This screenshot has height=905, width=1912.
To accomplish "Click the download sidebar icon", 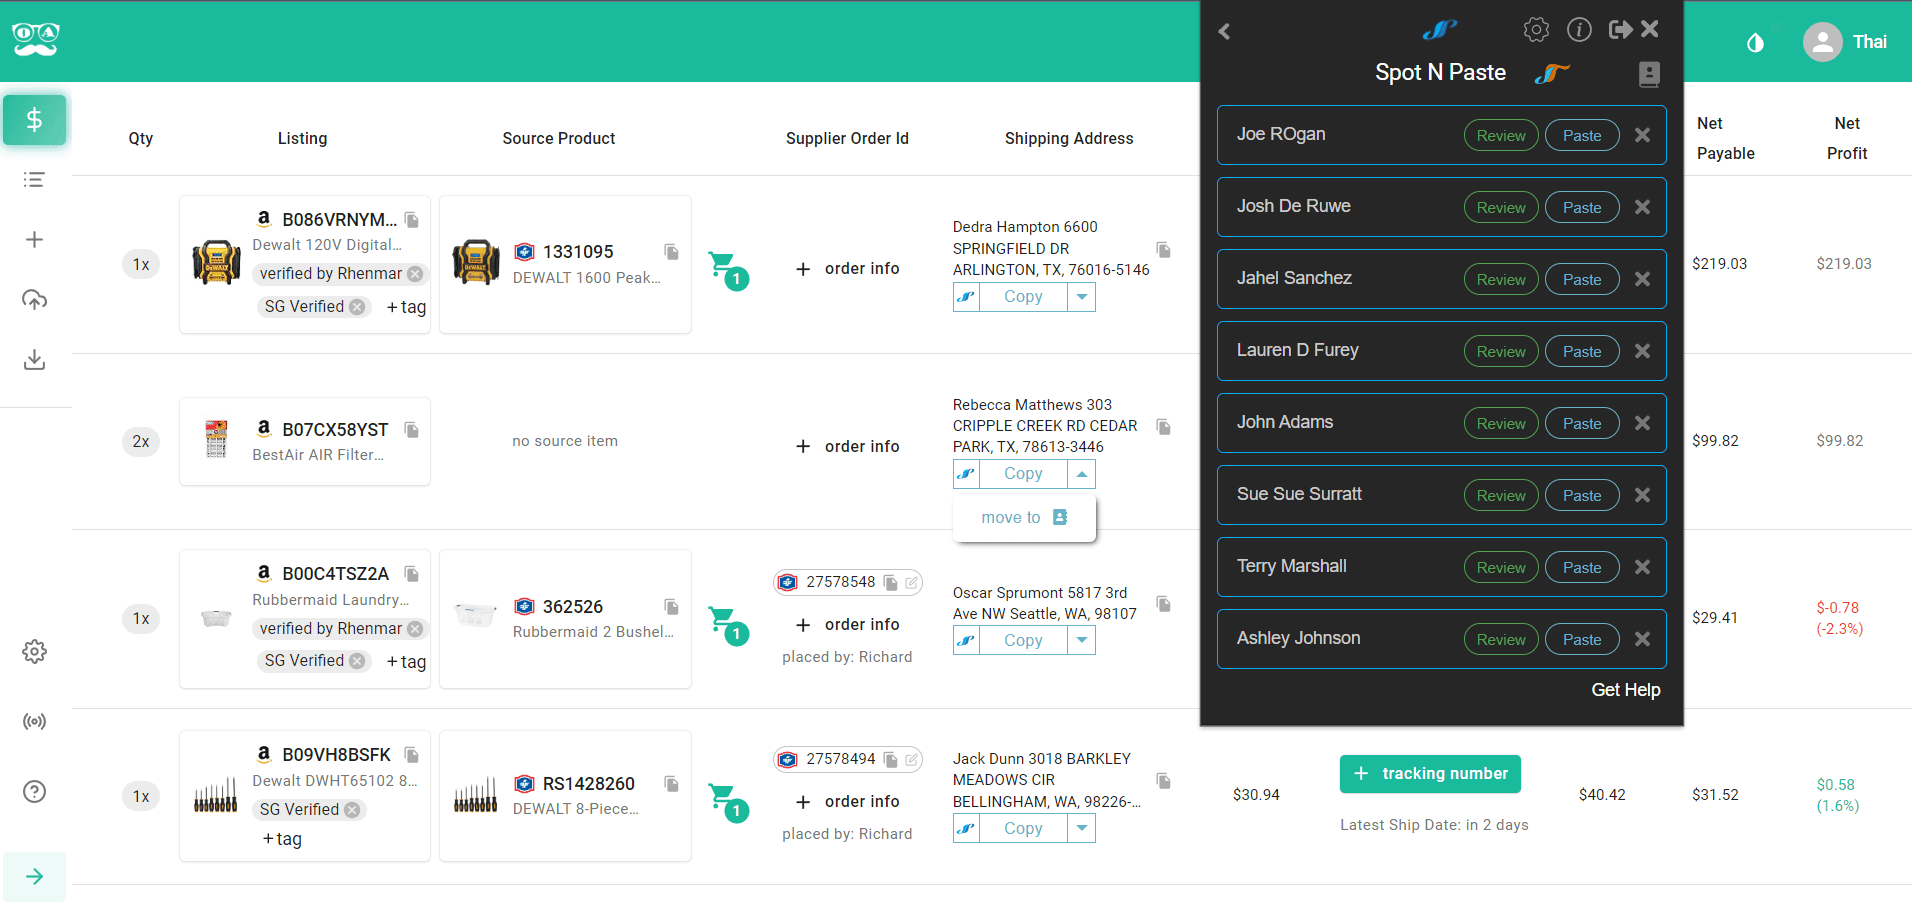I will pyautogui.click(x=34, y=359).
